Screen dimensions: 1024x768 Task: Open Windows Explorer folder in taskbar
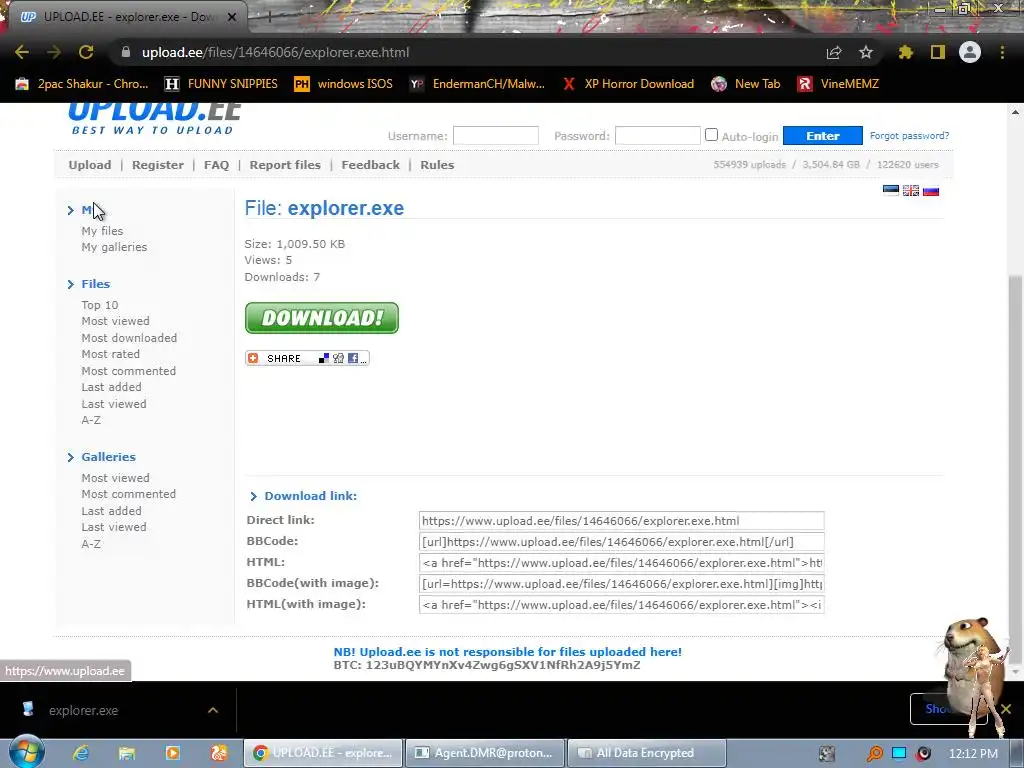tap(127, 753)
